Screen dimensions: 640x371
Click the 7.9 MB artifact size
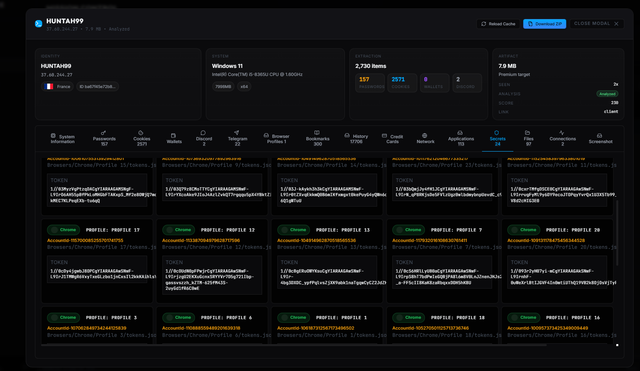point(507,66)
